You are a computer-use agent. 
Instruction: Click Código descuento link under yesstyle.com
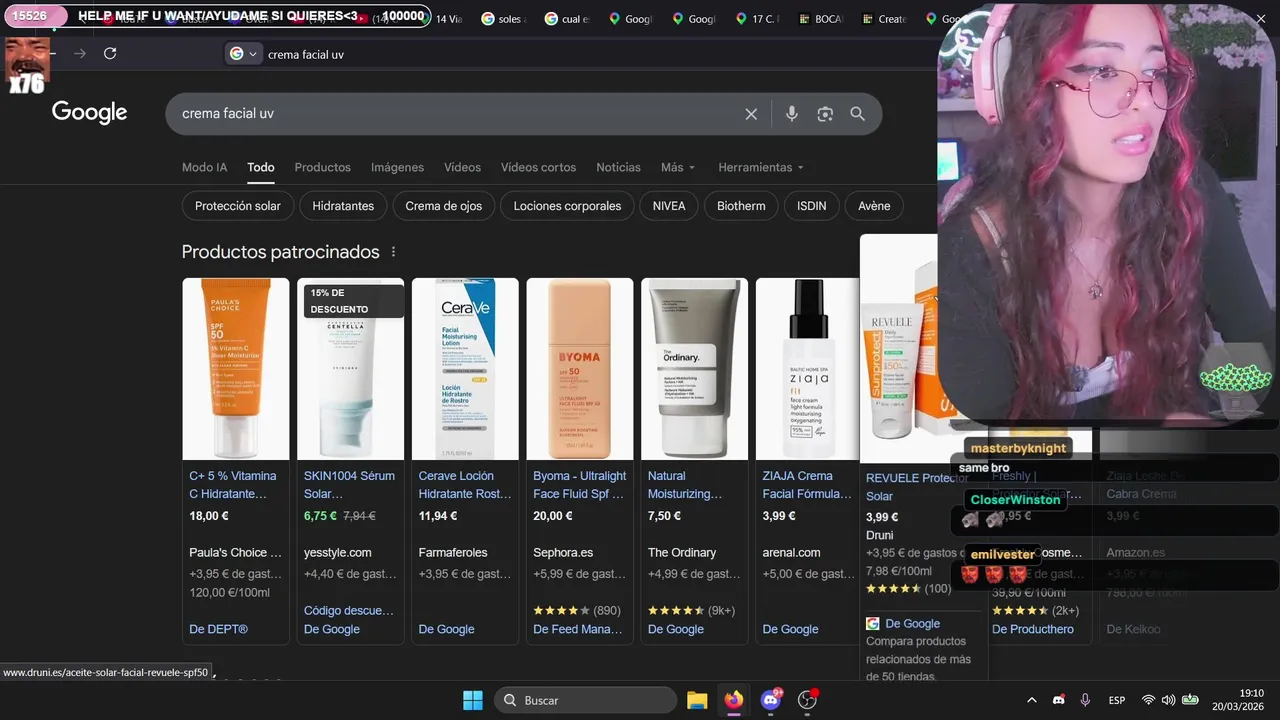pos(349,610)
